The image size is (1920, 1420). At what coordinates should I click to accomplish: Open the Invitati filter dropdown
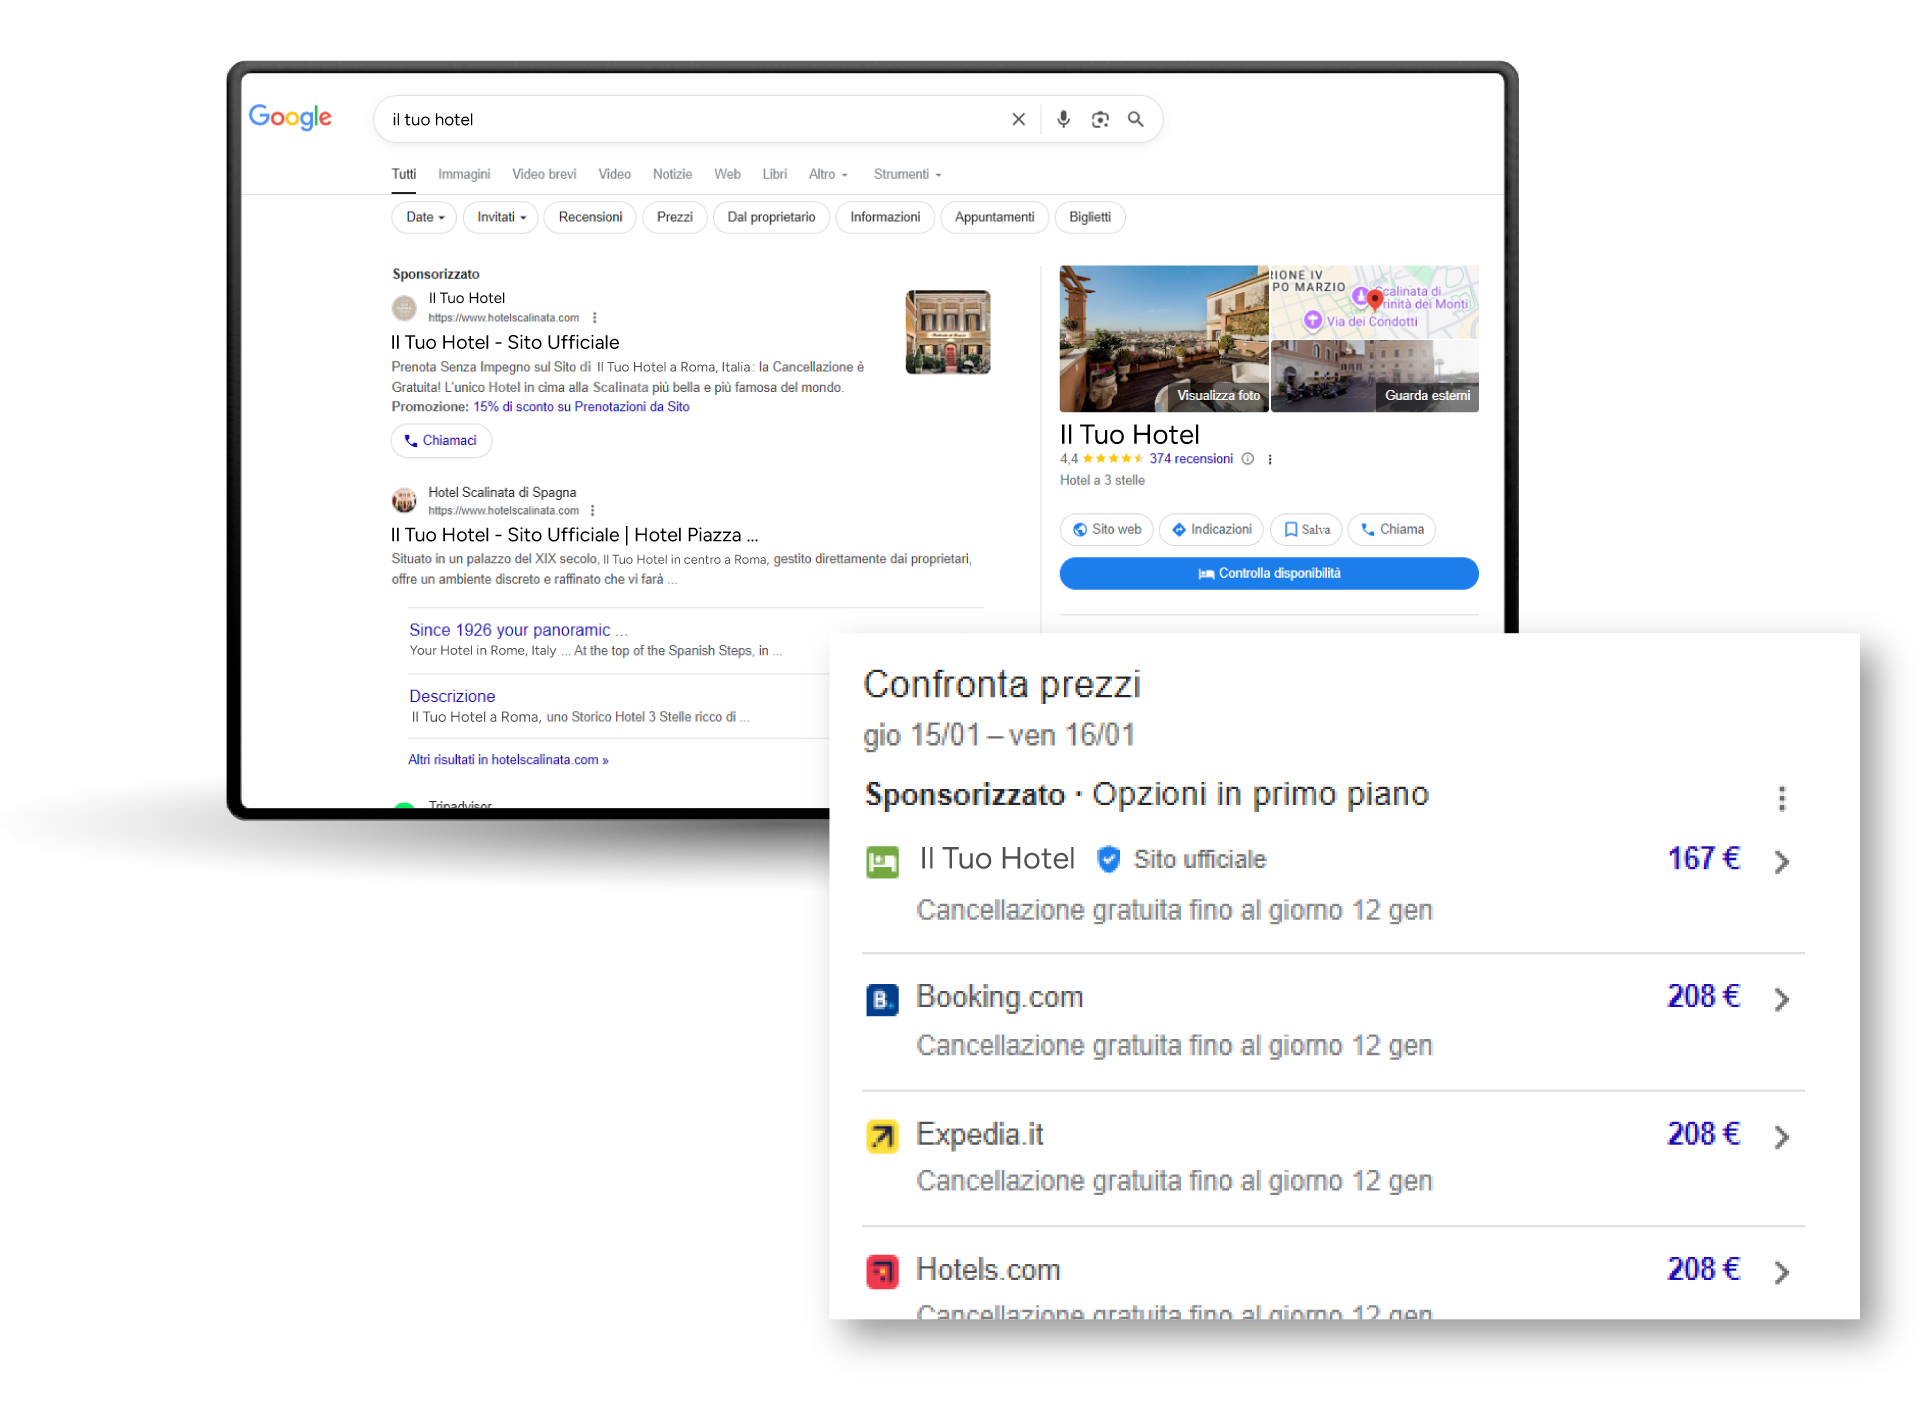(x=500, y=217)
